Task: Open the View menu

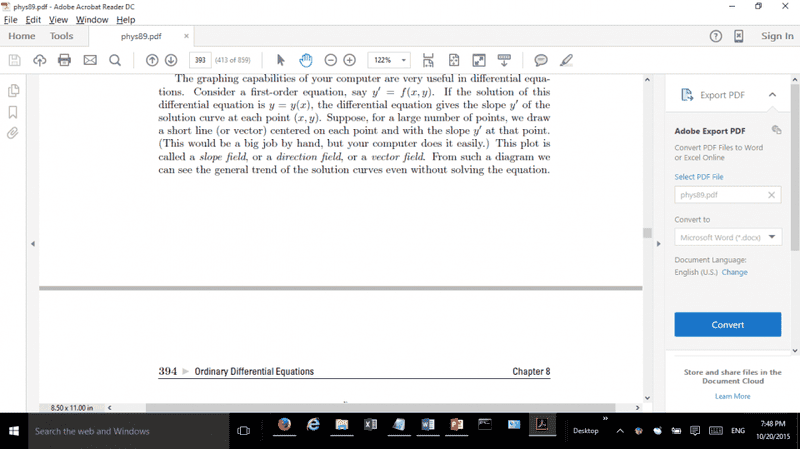Action: pyautogui.click(x=58, y=20)
